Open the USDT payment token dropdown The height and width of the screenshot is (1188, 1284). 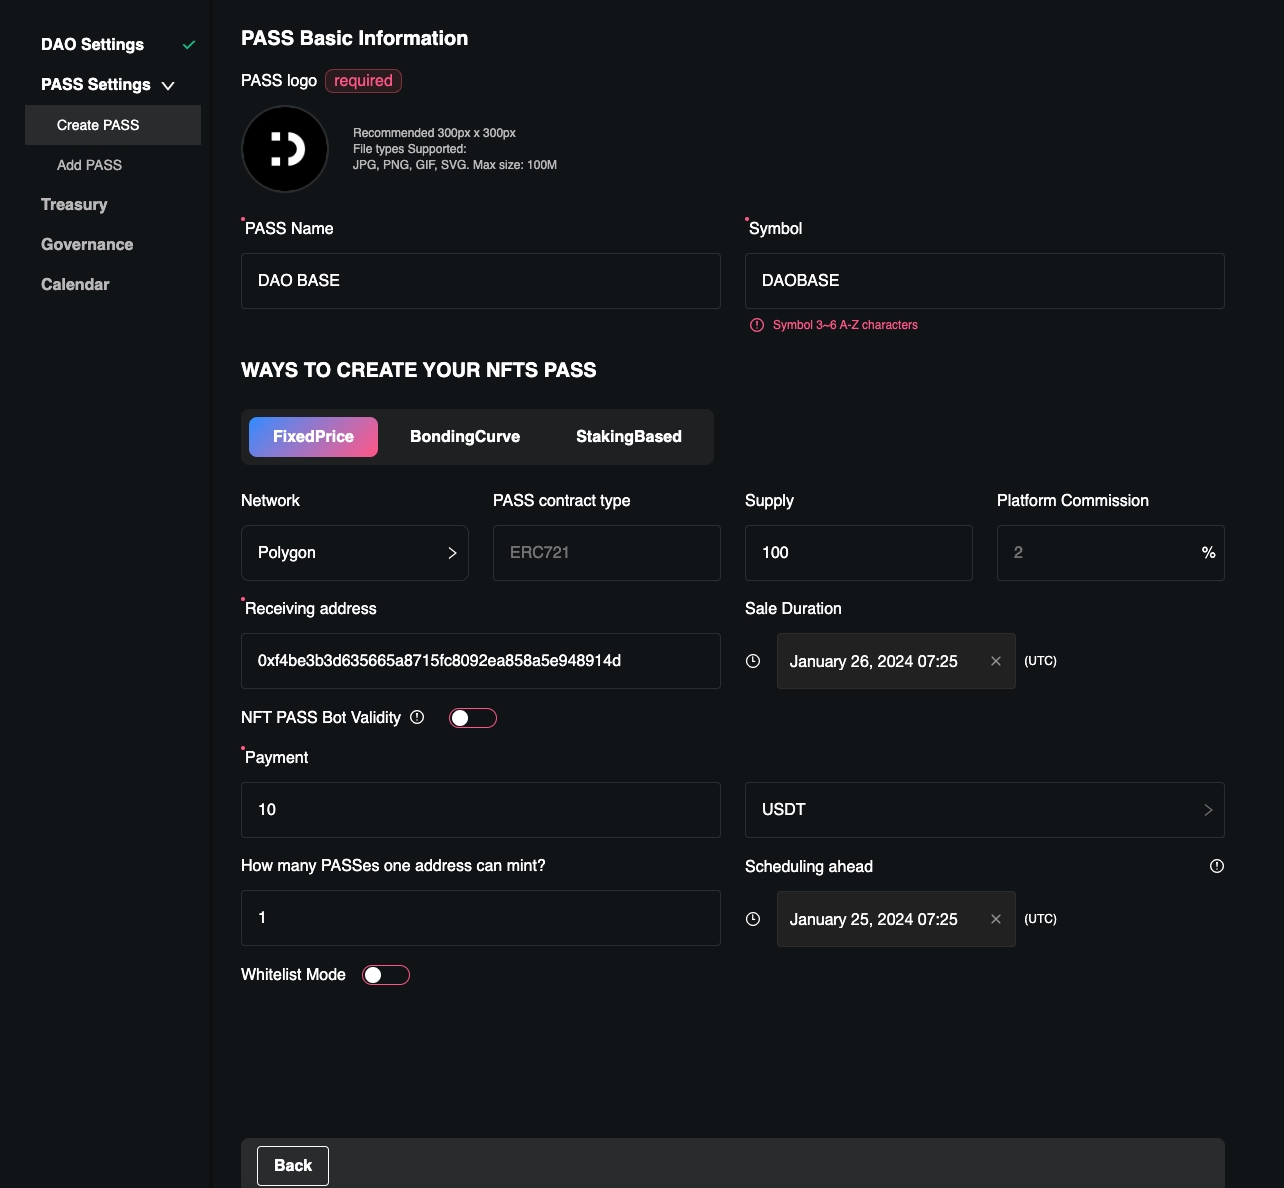pos(984,810)
